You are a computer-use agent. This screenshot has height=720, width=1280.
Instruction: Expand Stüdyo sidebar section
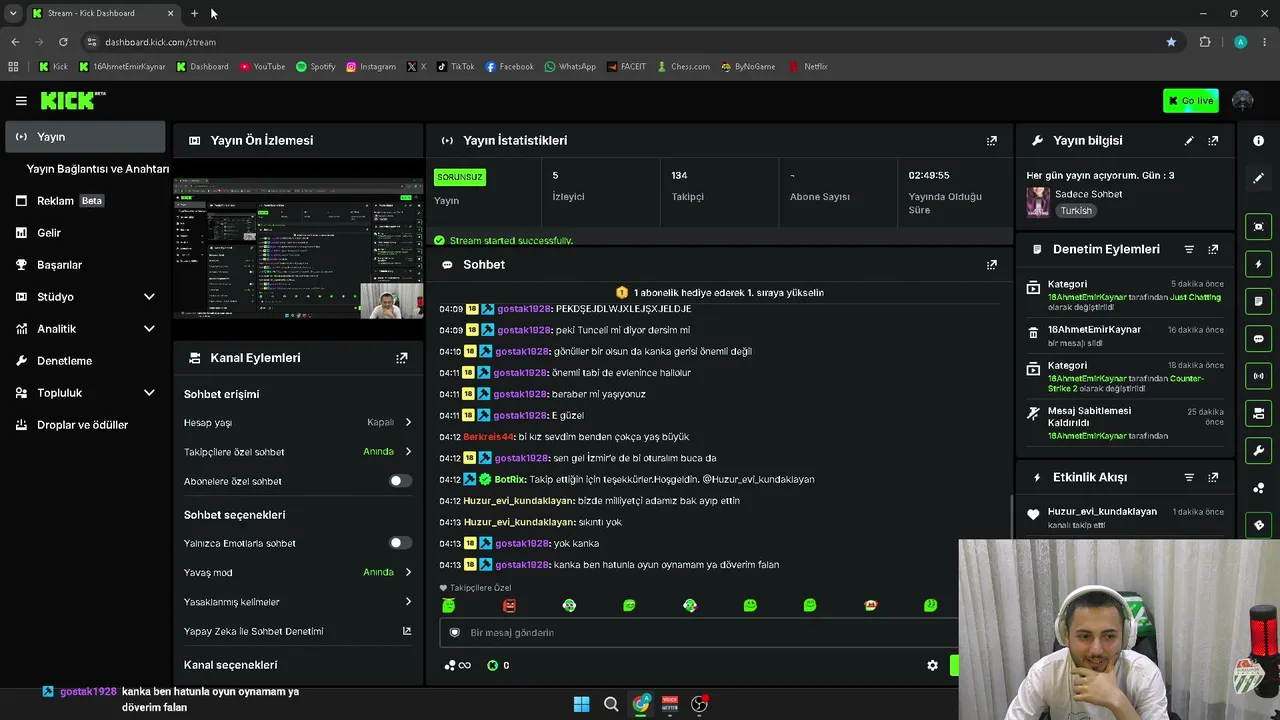coord(149,297)
